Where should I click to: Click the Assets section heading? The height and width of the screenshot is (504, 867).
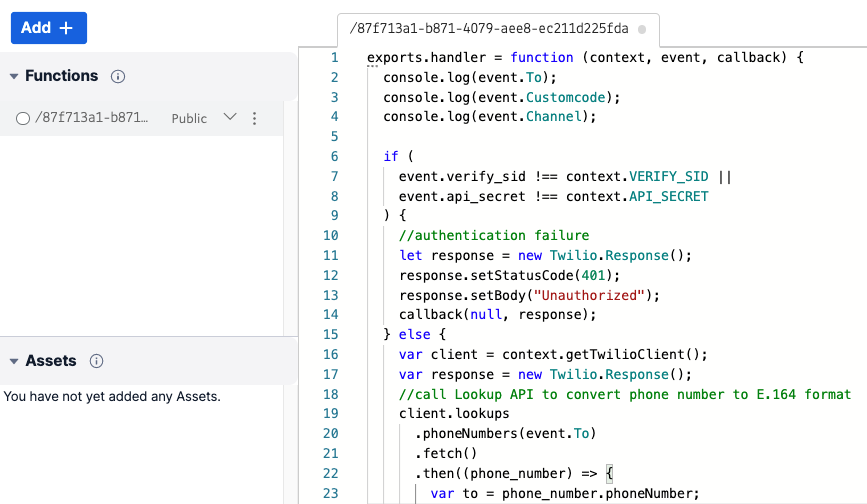tap(51, 361)
